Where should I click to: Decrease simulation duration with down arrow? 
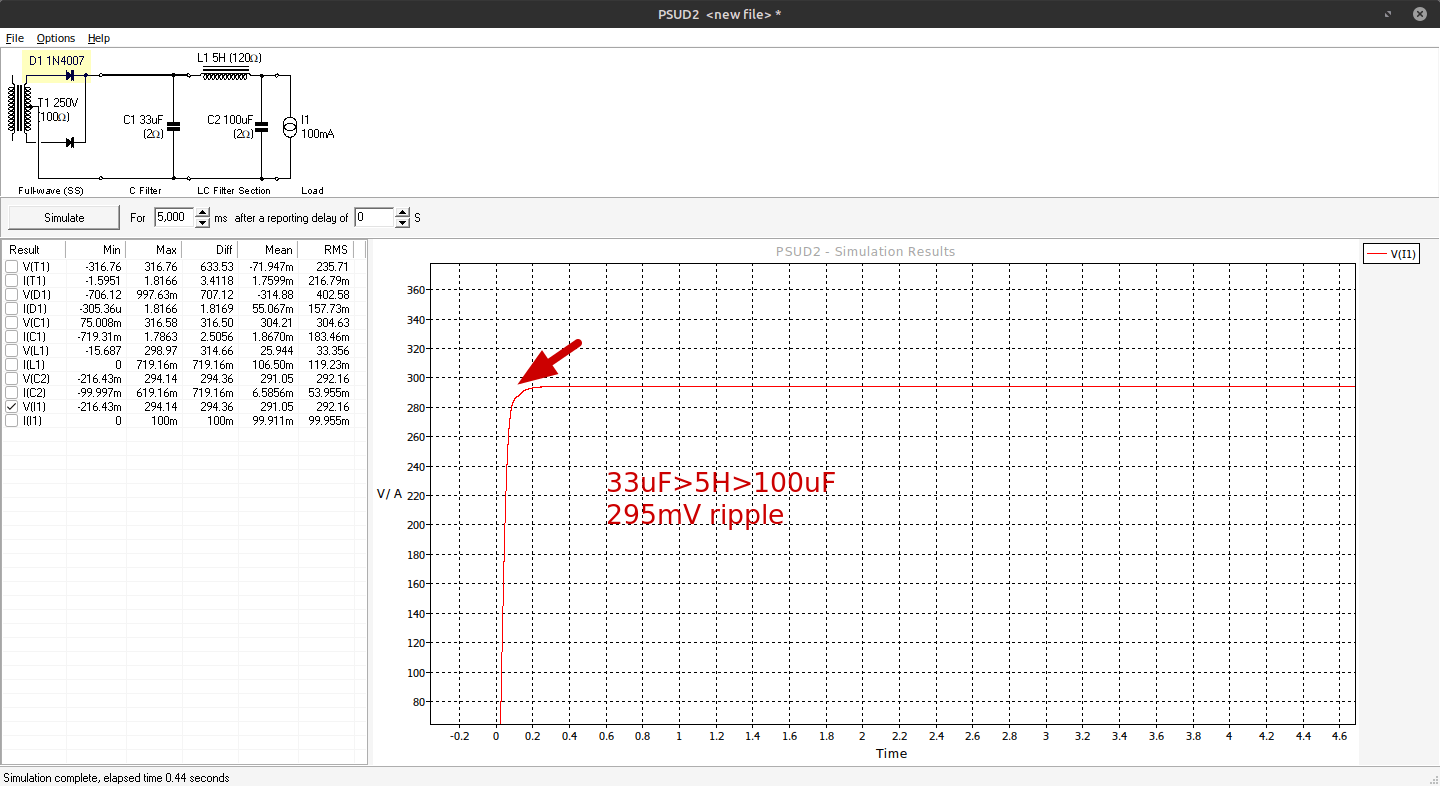pos(203,222)
